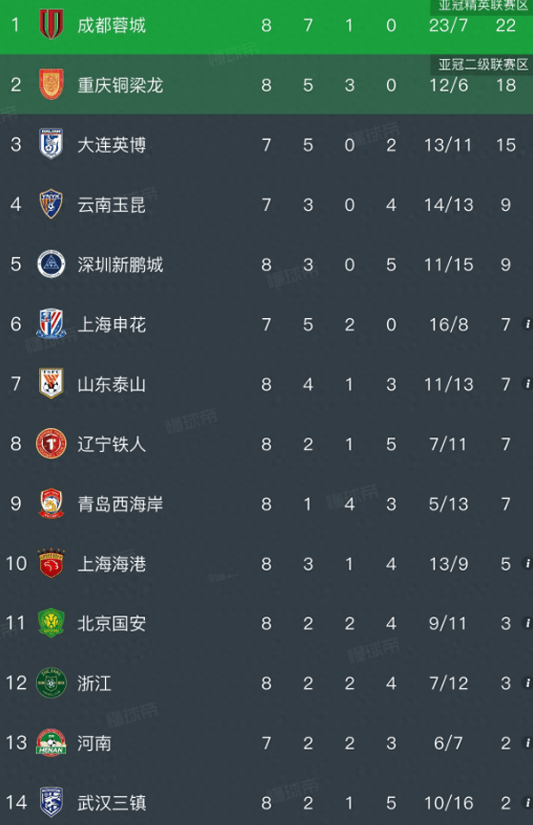The width and height of the screenshot is (533, 825).
Task: Select the 上海申花 team crest
Action: [x=51, y=324]
